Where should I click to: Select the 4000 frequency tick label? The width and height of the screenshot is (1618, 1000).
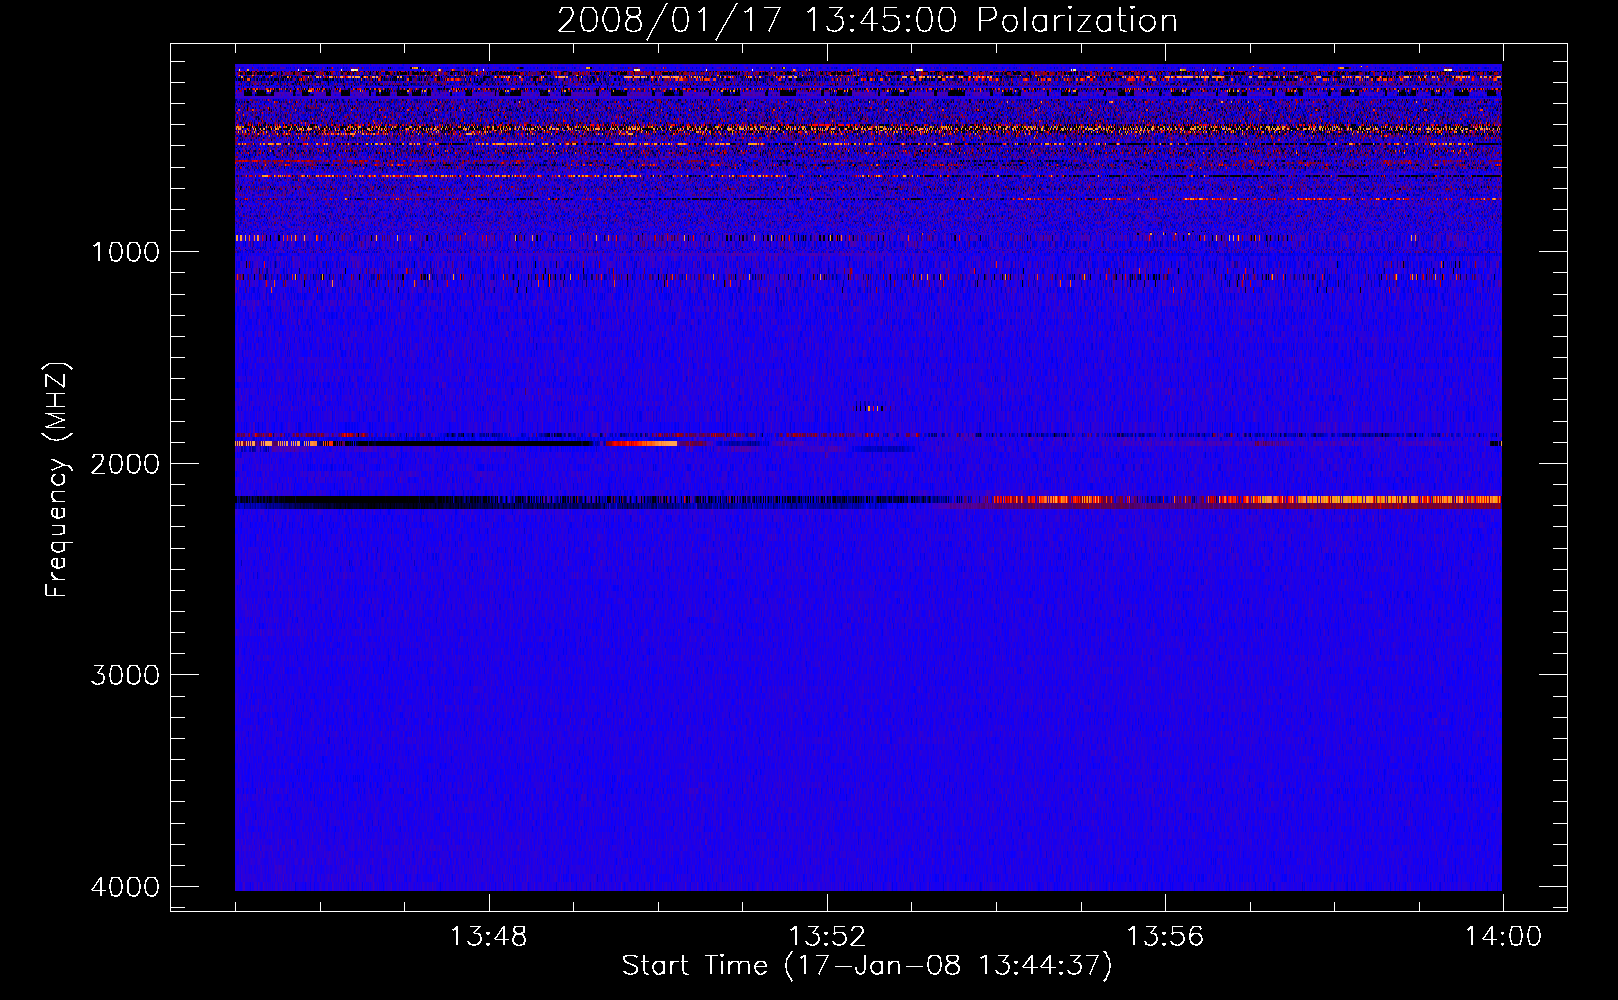tap(125, 887)
